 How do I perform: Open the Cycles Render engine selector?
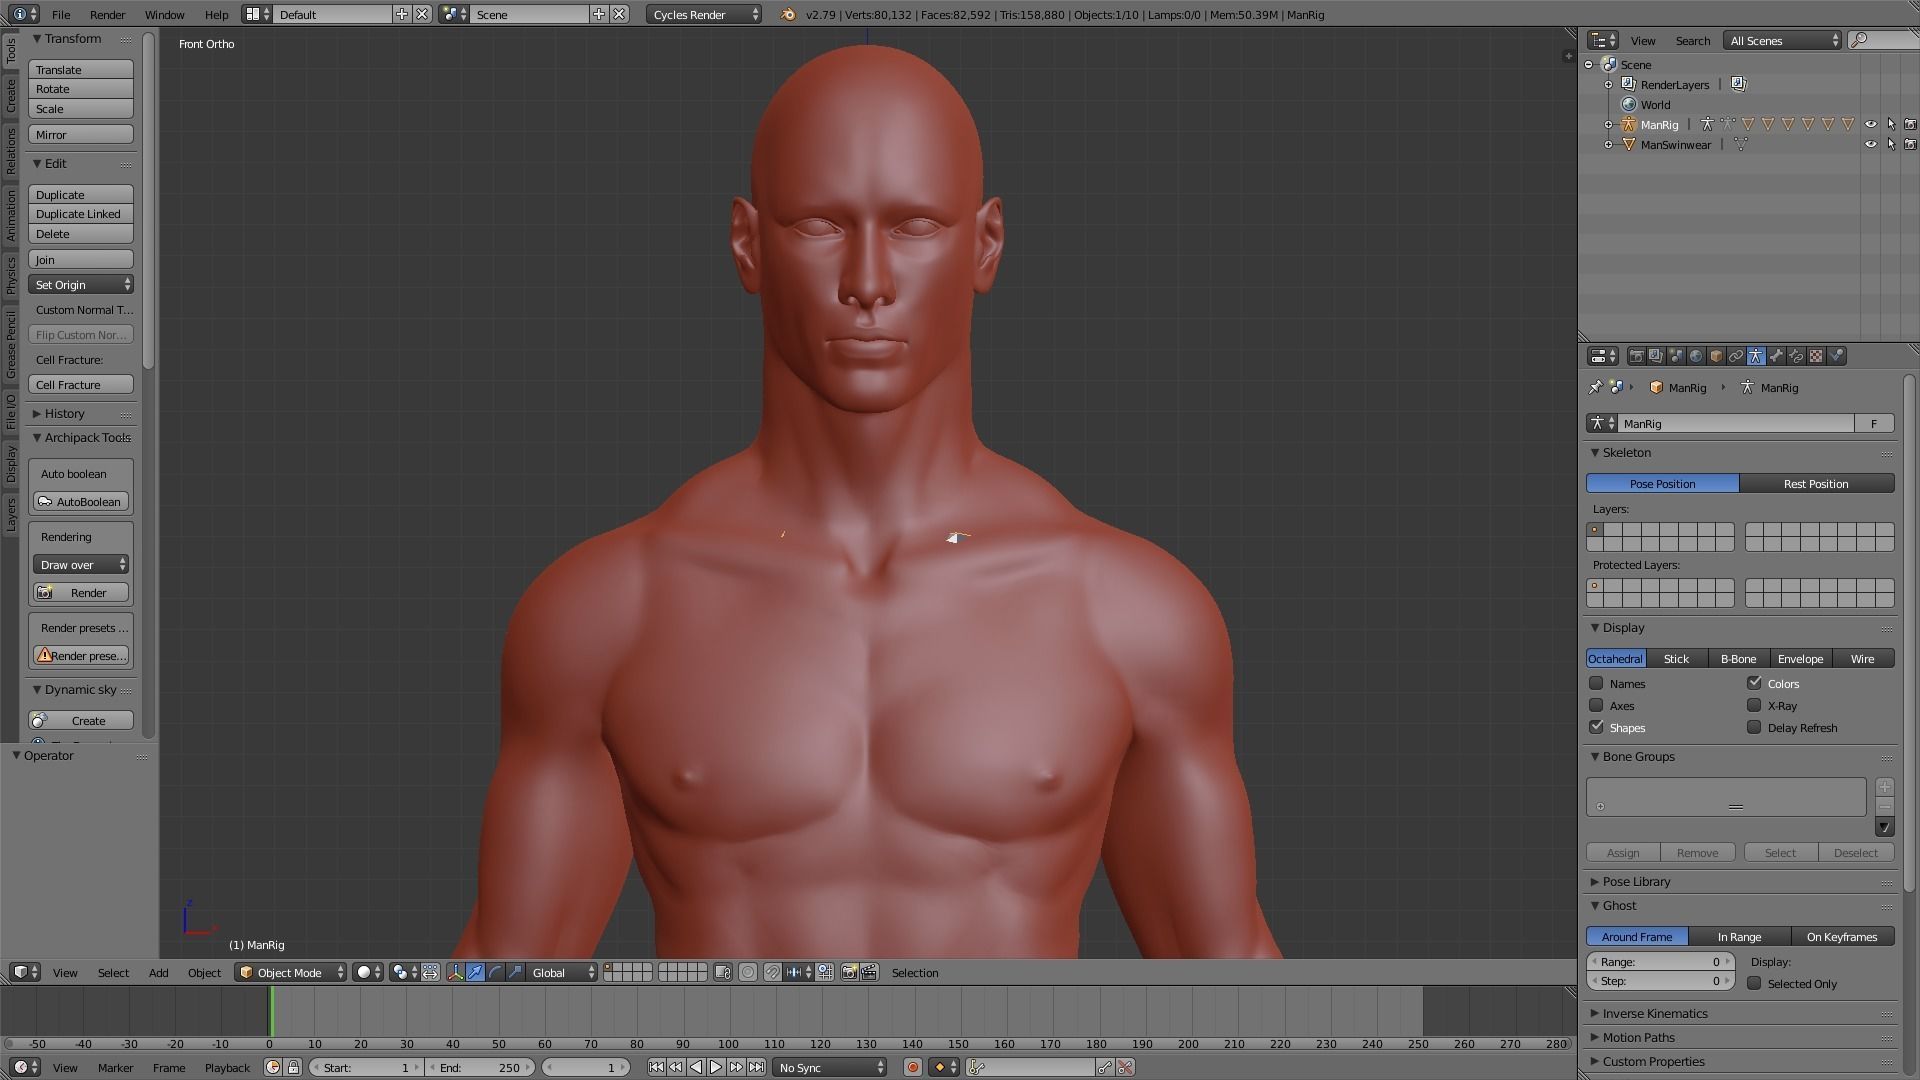tap(704, 14)
